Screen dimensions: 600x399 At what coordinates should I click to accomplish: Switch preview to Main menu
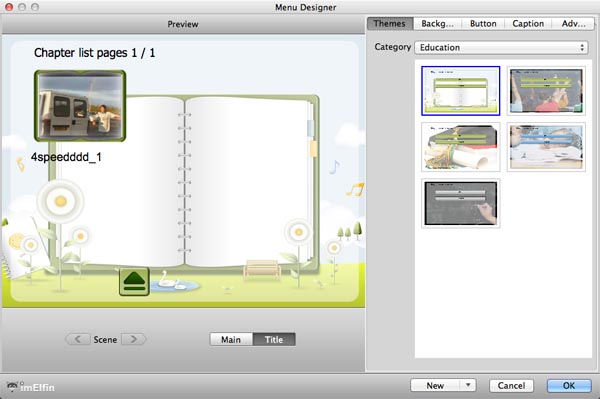point(231,339)
